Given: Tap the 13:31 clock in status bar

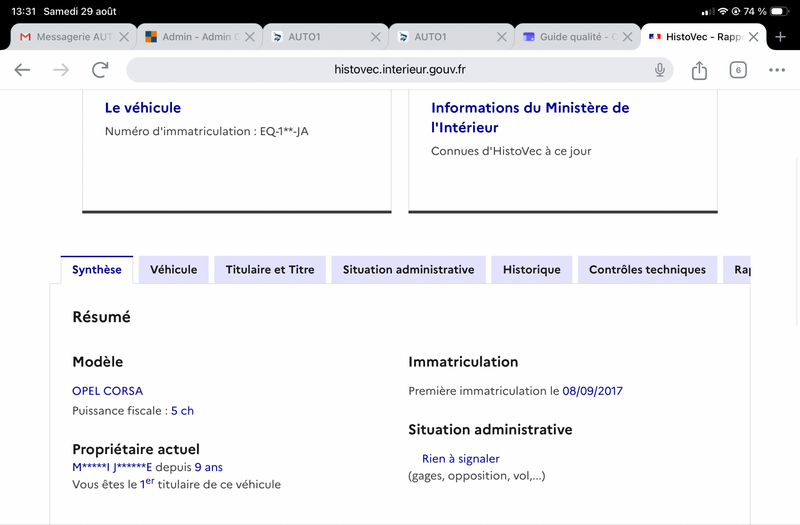Looking at the screenshot, I should click(x=23, y=11).
